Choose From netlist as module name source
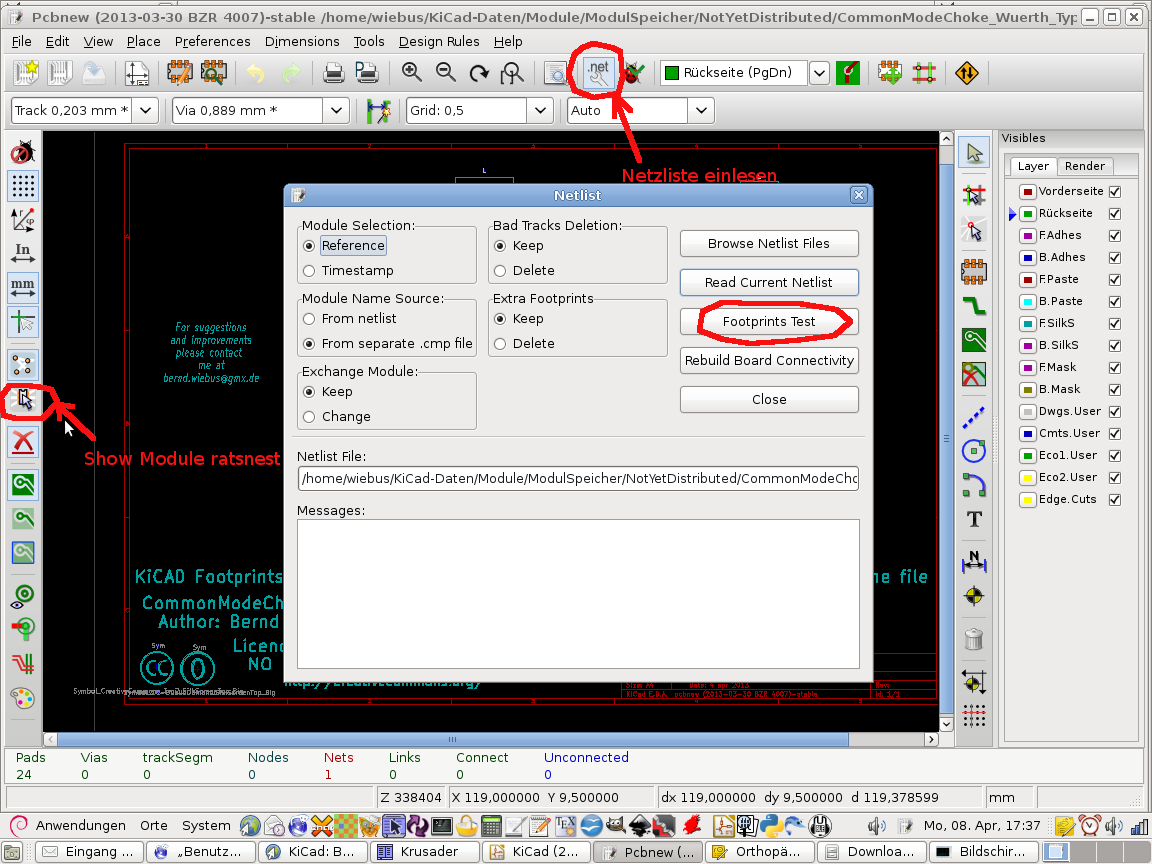The width and height of the screenshot is (1152, 864). point(349,318)
